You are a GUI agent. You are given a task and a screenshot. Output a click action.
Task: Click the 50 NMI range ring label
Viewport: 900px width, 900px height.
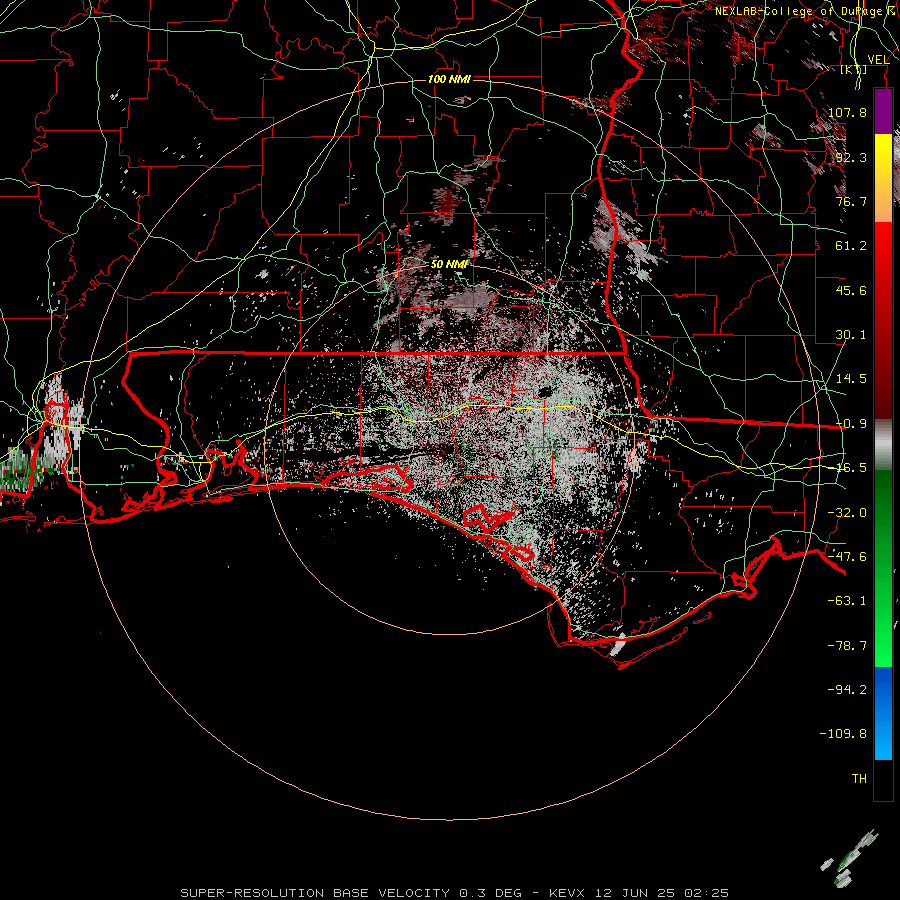[449, 264]
